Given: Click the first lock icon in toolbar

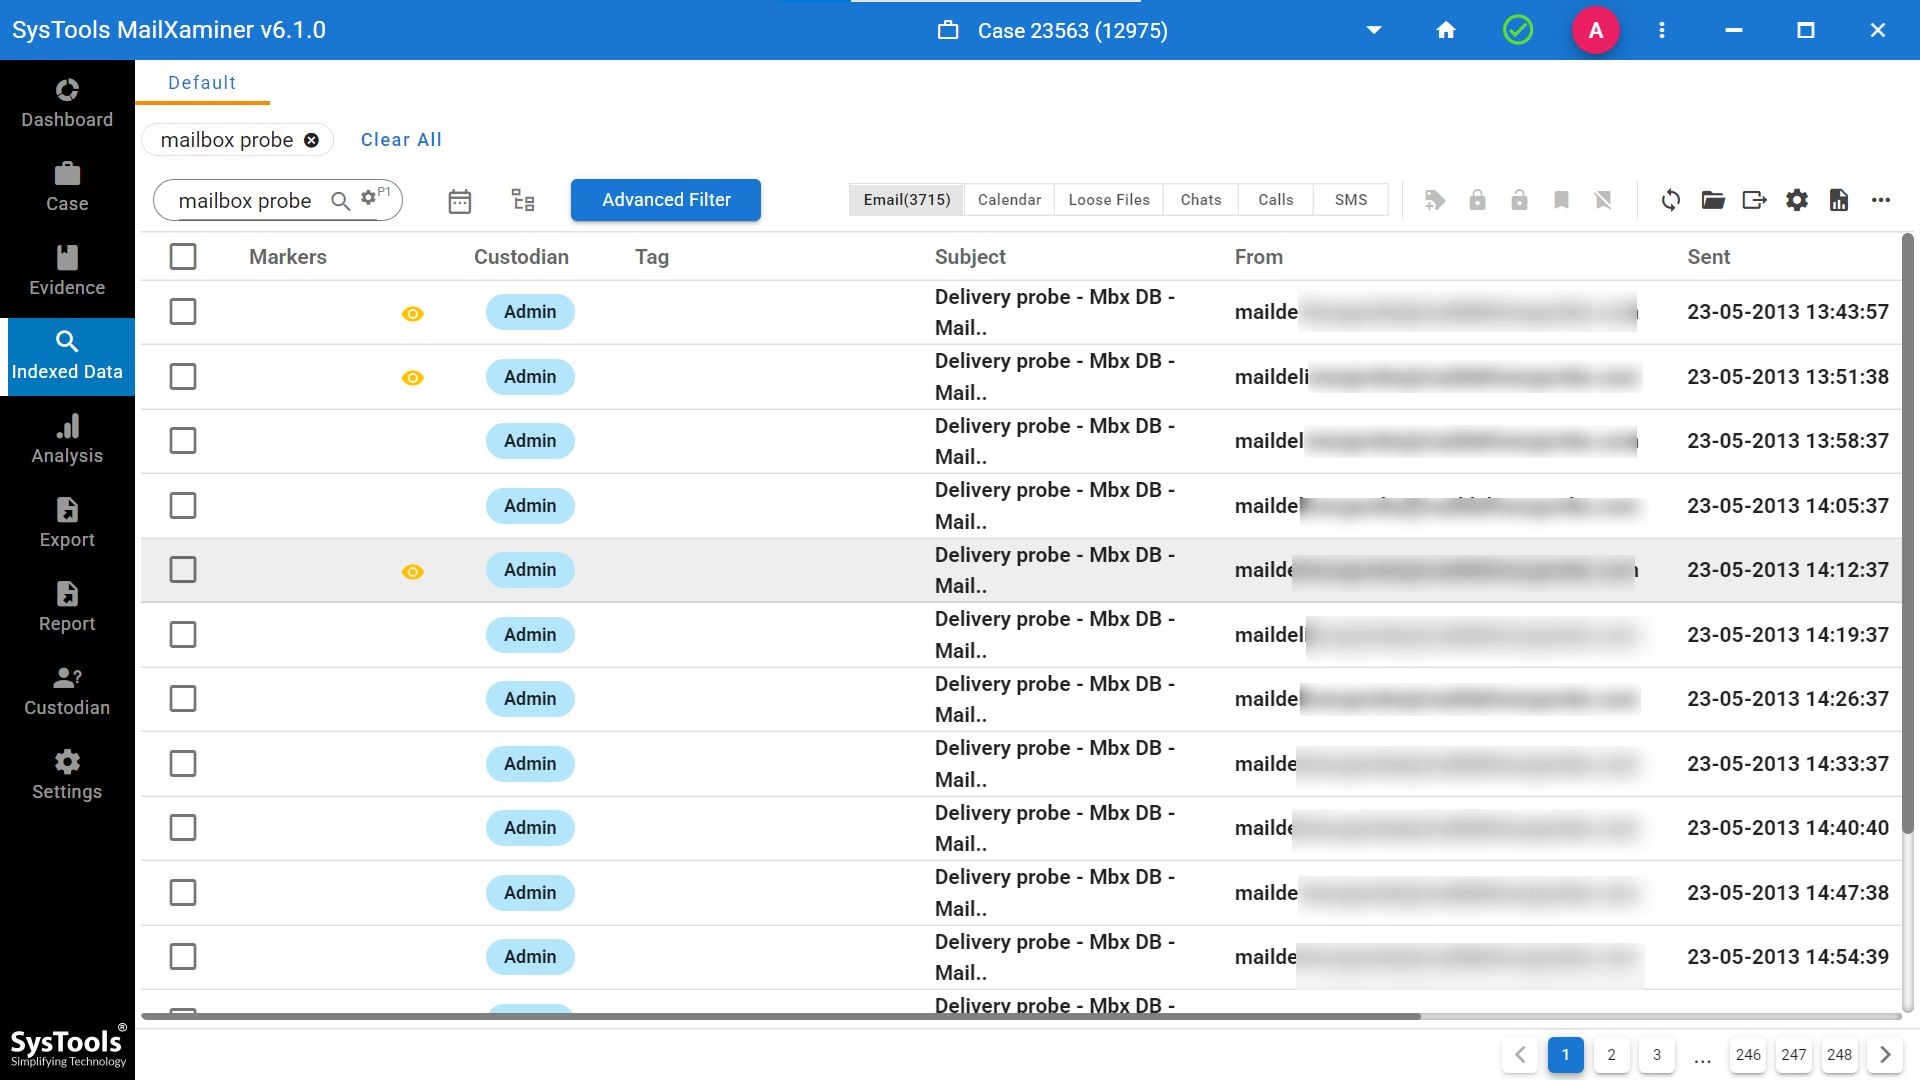Looking at the screenshot, I should [x=1477, y=200].
